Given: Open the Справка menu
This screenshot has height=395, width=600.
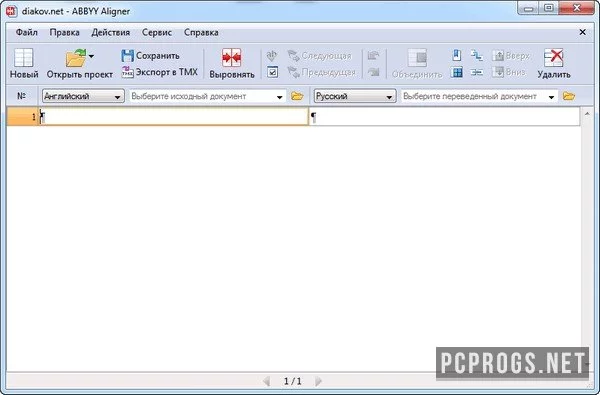Looking at the screenshot, I should point(201,33).
